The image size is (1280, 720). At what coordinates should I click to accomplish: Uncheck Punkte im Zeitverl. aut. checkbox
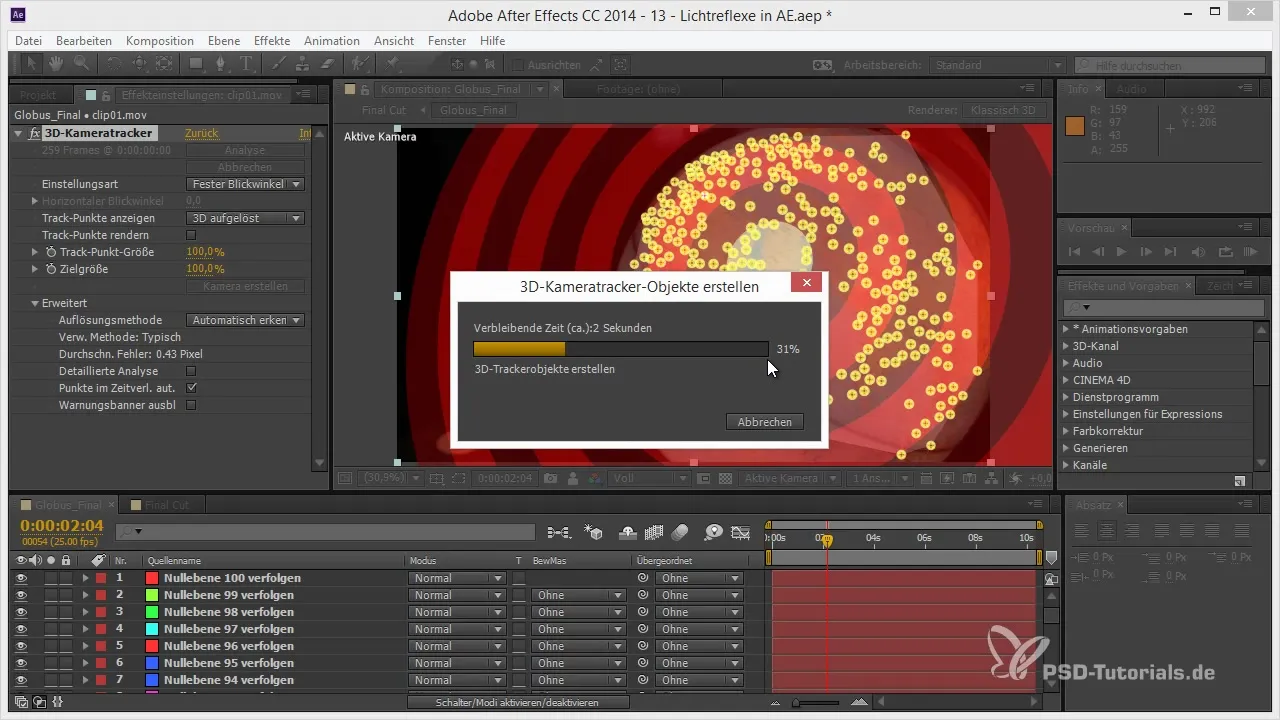click(192, 388)
